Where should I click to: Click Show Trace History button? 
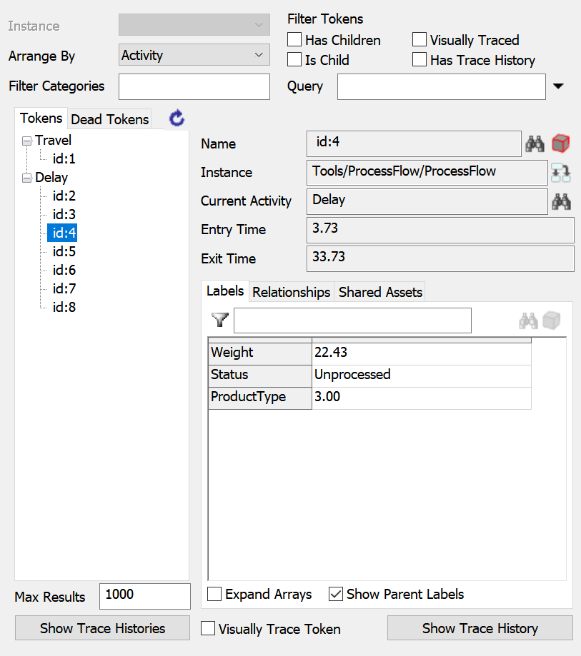[480, 628]
